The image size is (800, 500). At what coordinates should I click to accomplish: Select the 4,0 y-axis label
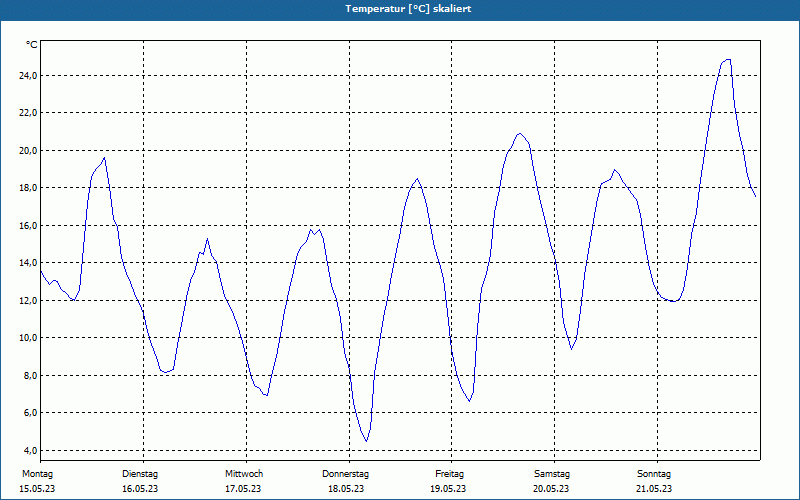29,451
